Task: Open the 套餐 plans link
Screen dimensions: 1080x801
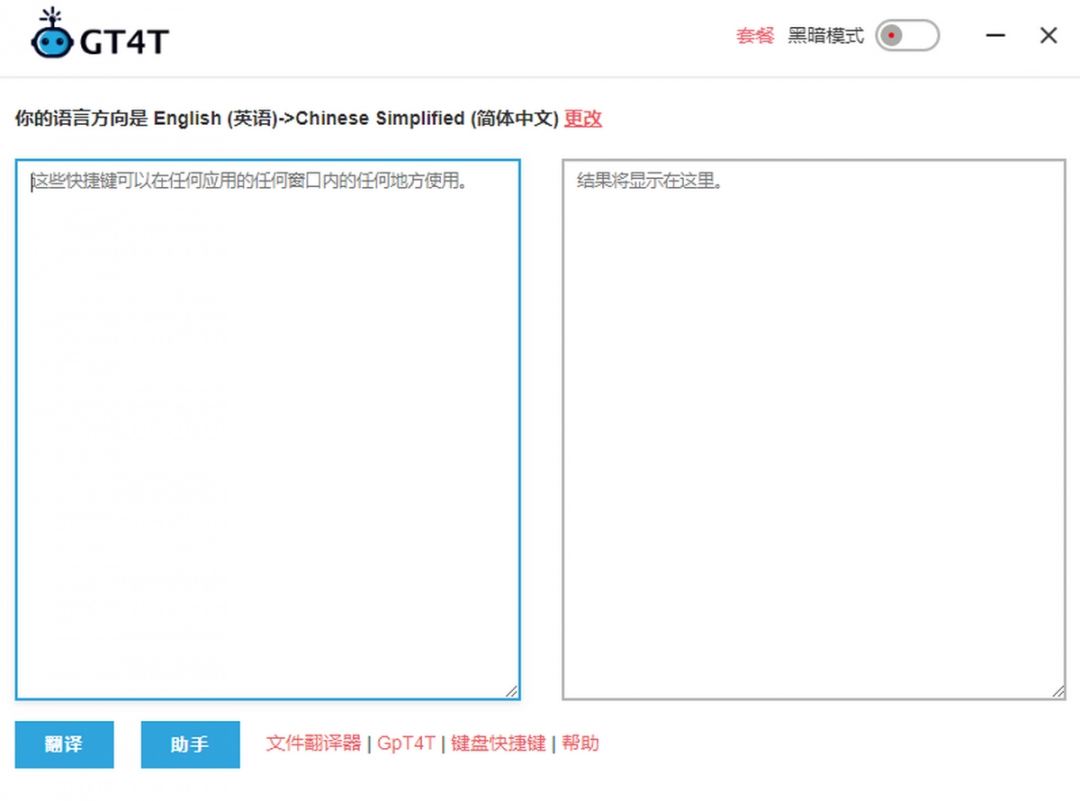Action: click(755, 35)
